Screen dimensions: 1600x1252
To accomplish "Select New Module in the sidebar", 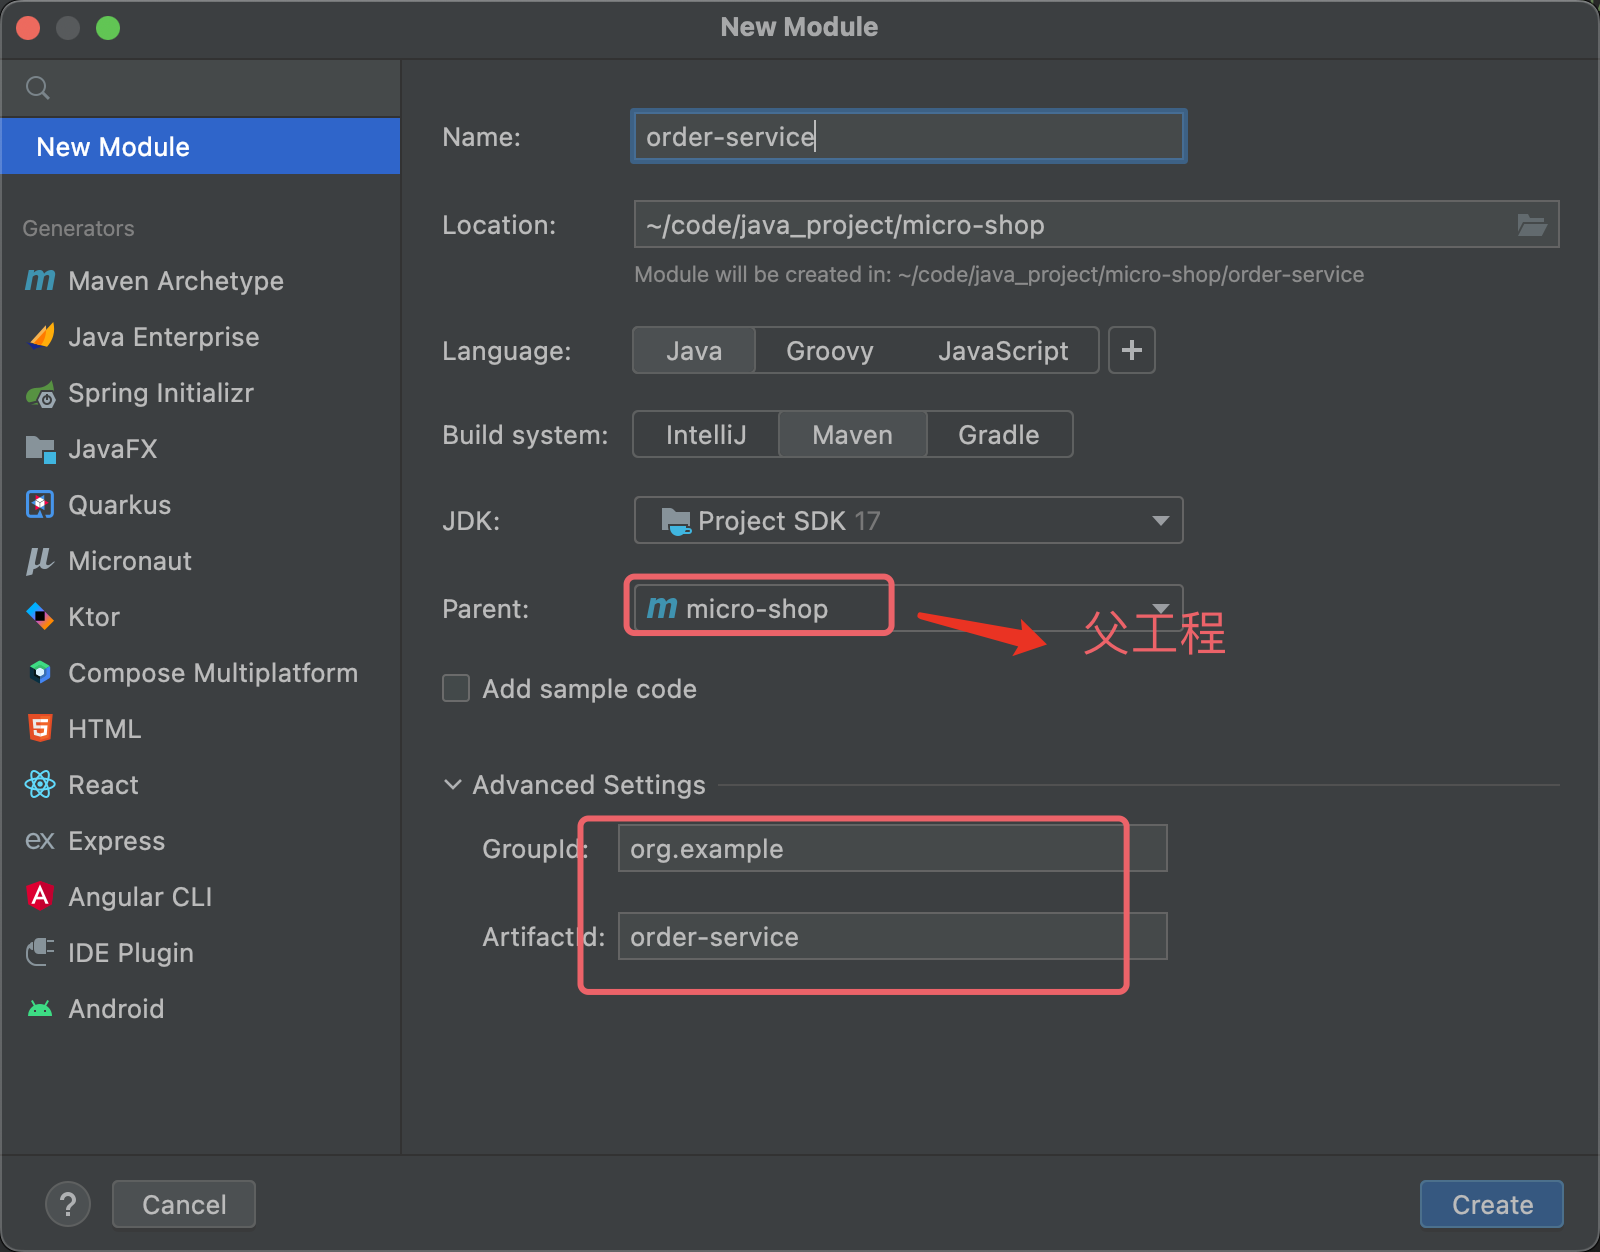I will click(x=201, y=146).
